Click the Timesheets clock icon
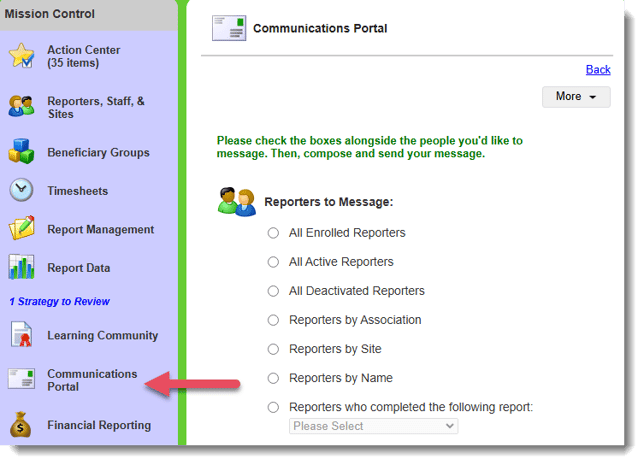The width and height of the screenshot is (644, 465). (22, 191)
